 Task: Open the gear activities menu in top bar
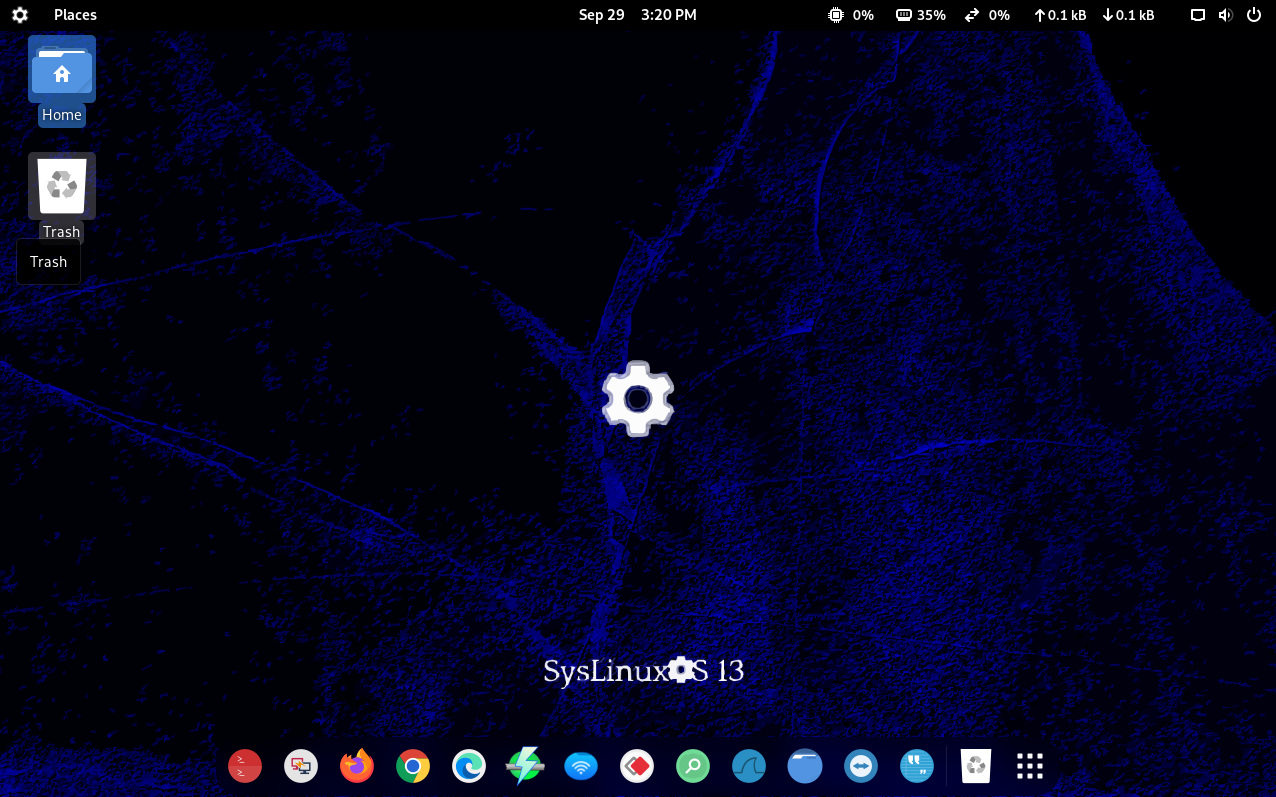[20, 15]
